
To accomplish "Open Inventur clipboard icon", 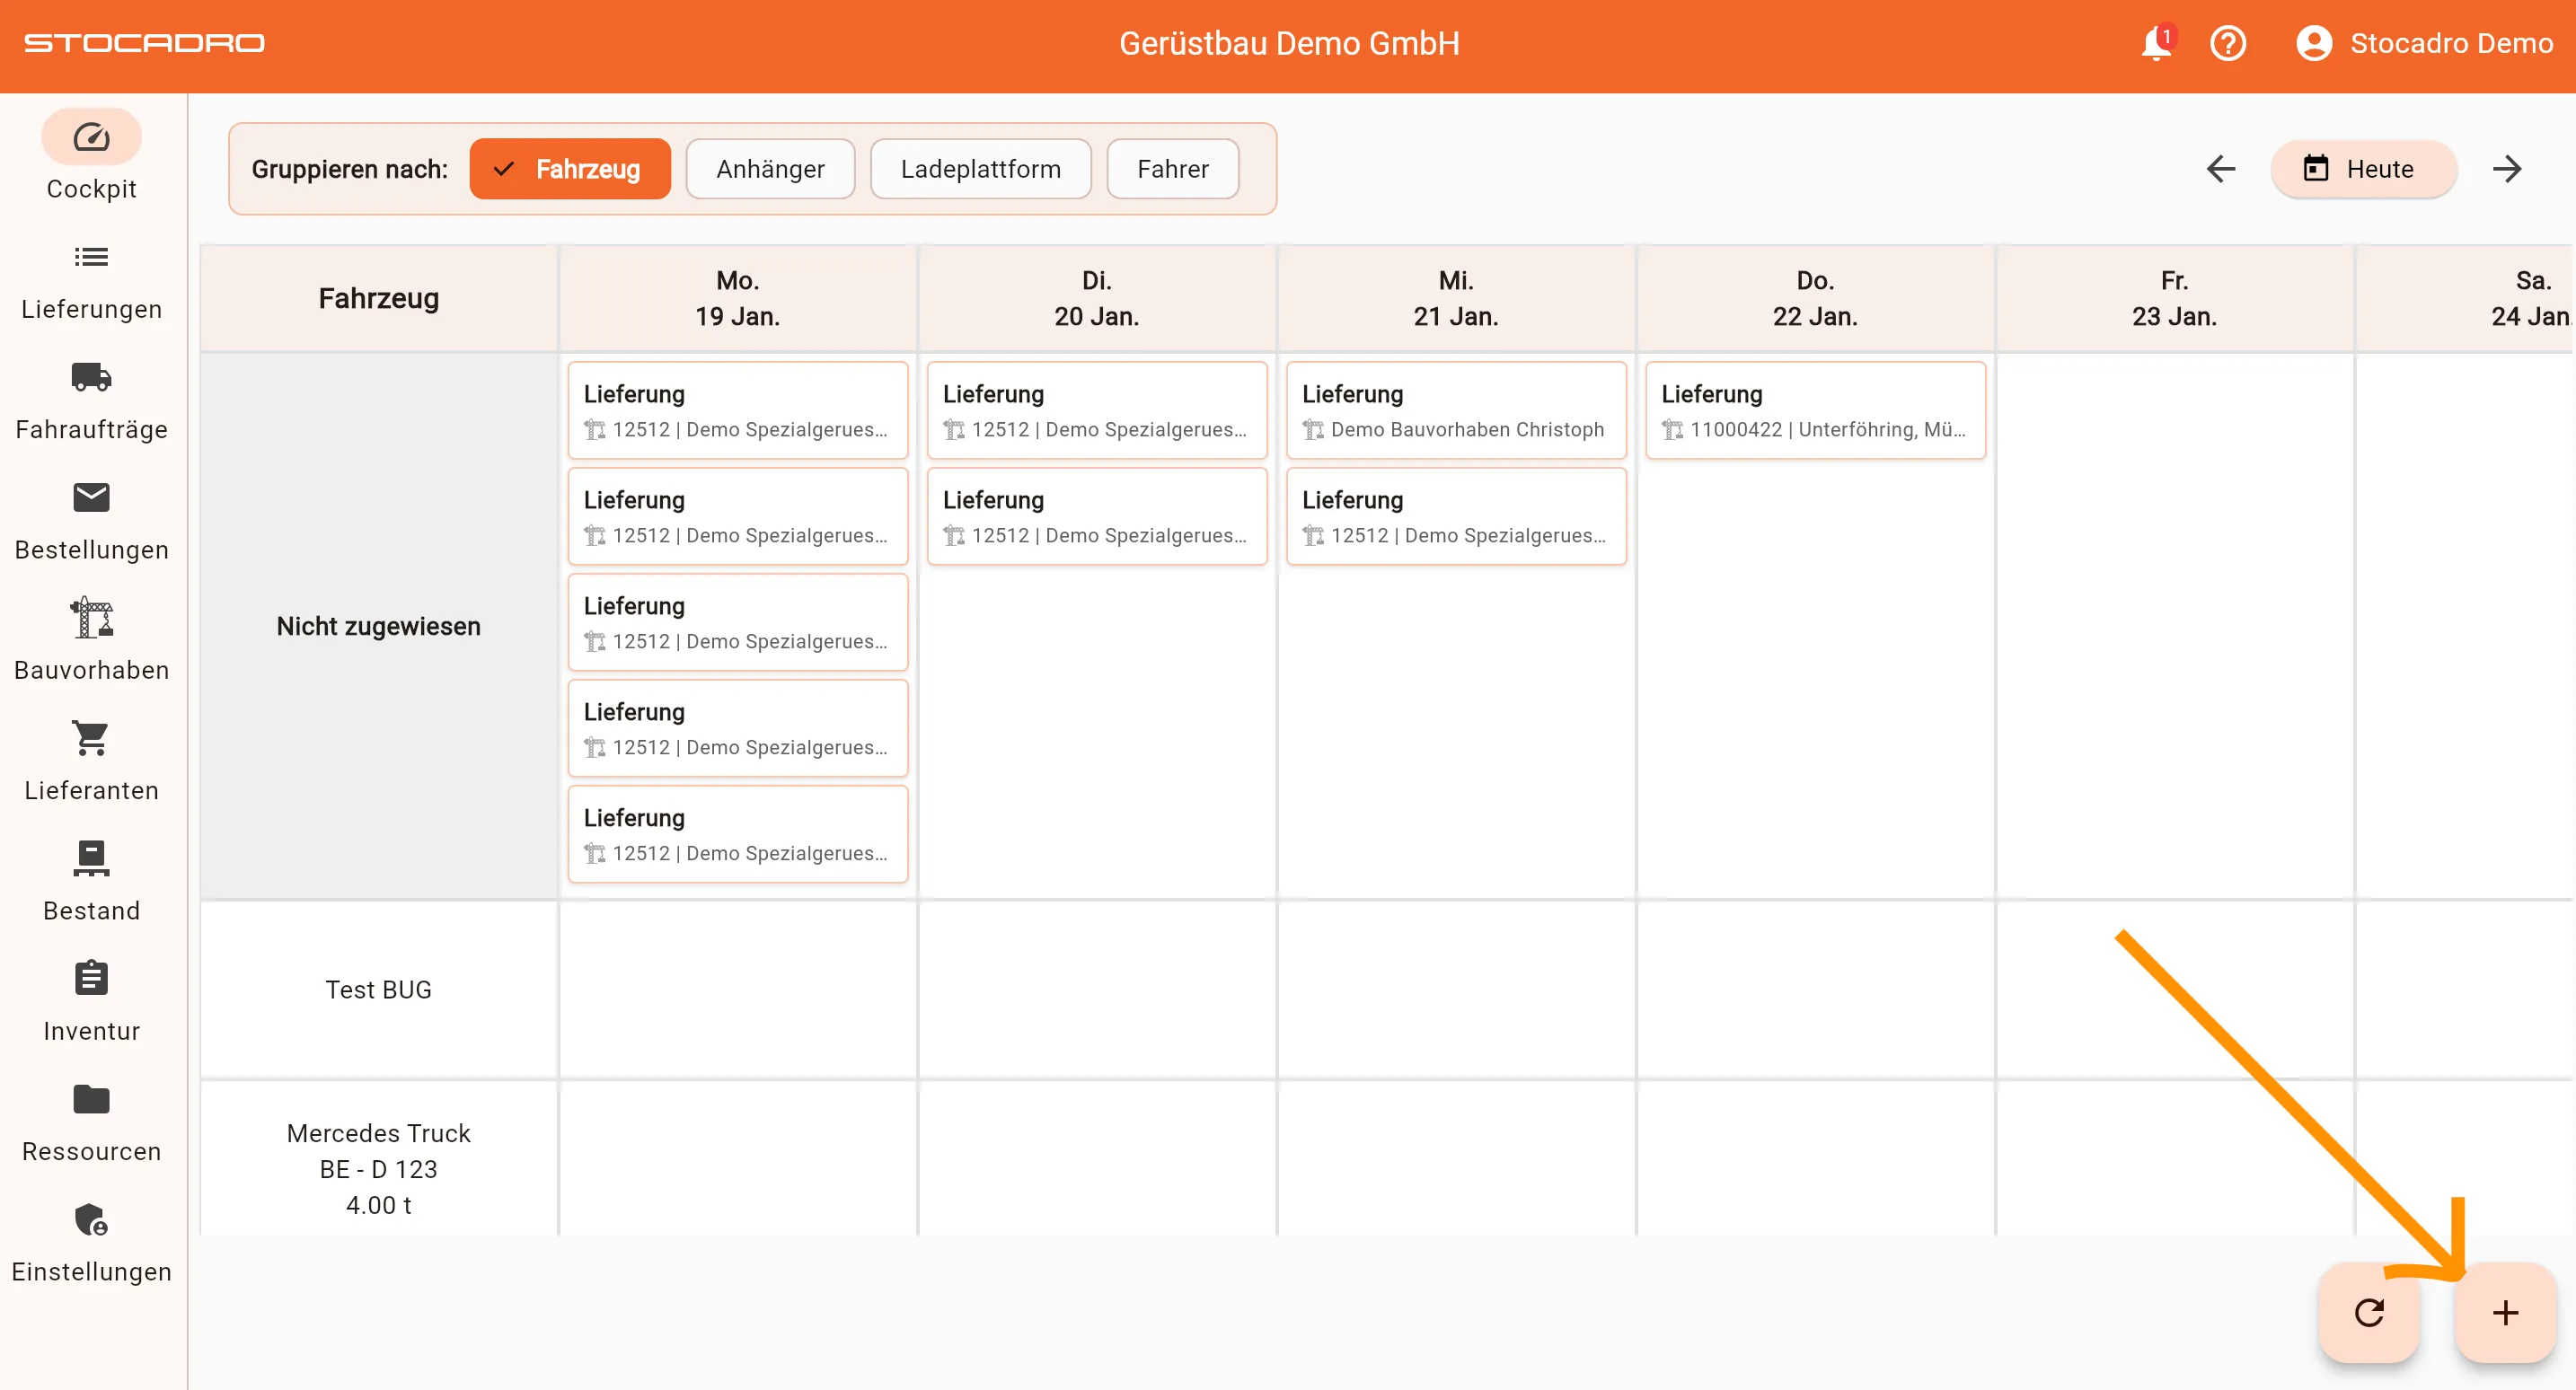I will coord(91,978).
